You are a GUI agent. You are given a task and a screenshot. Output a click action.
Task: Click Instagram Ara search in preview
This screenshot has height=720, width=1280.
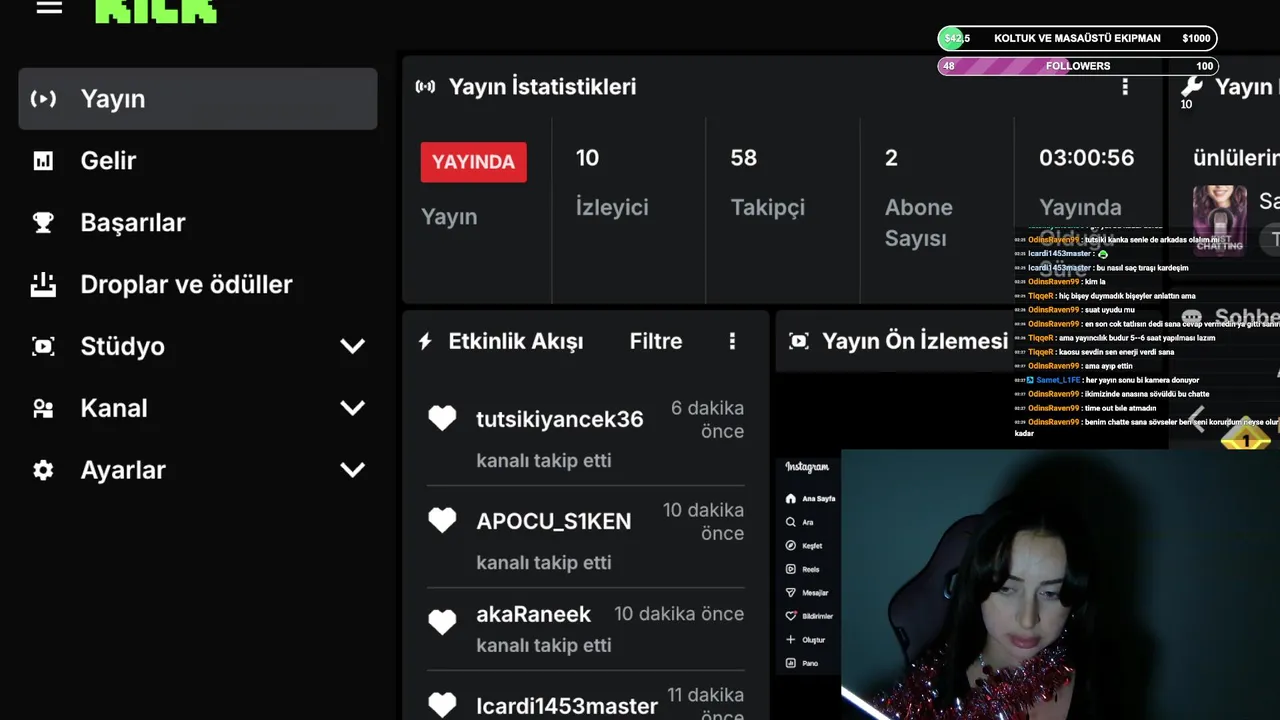799,522
